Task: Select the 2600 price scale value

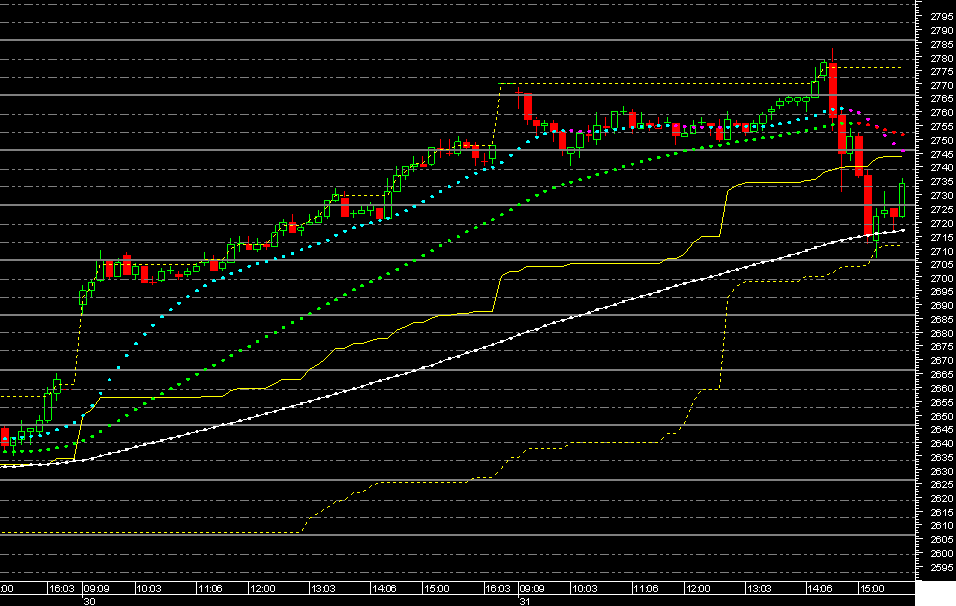Action: tap(942, 554)
